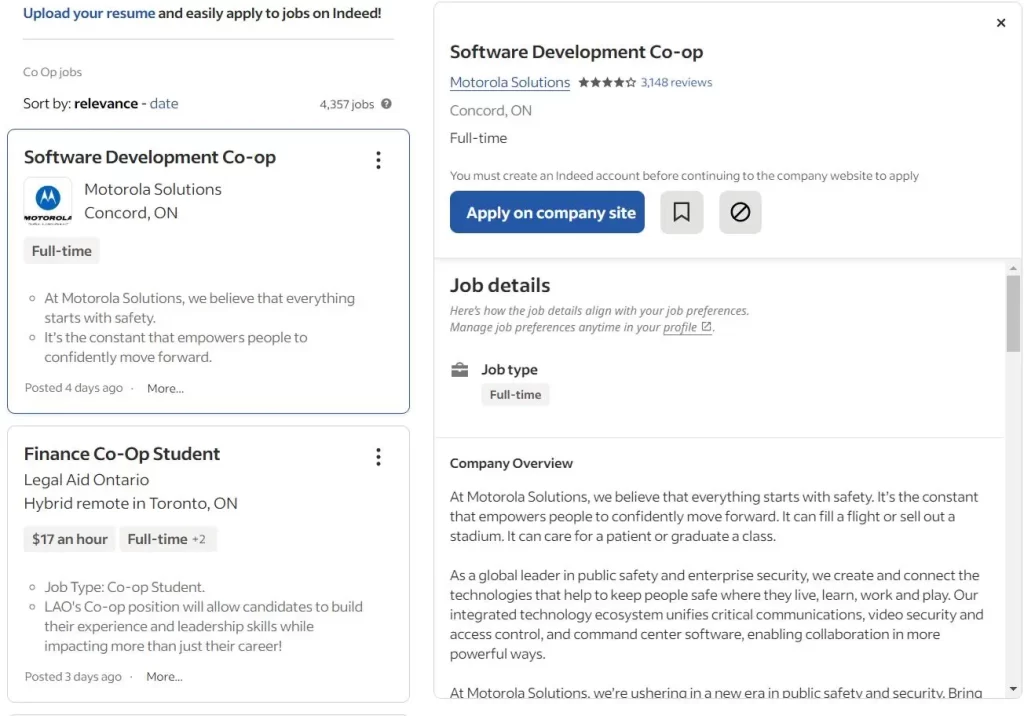Click 'Motorola Solutions' name on job card
The height and width of the screenshot is (716, 1024).
click(153, 189)
